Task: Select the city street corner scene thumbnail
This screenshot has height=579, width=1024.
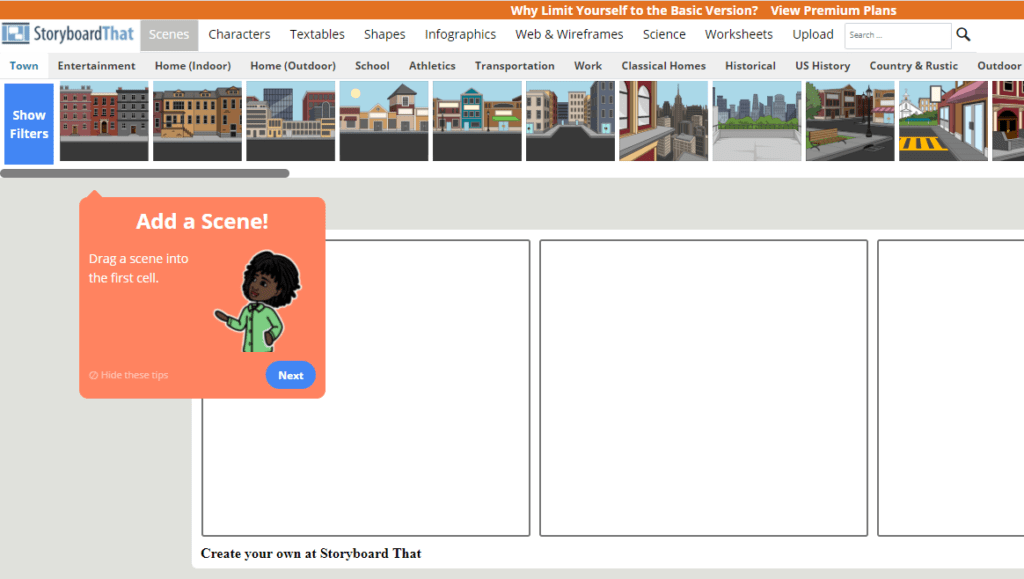Action: [x=570, y=121]
